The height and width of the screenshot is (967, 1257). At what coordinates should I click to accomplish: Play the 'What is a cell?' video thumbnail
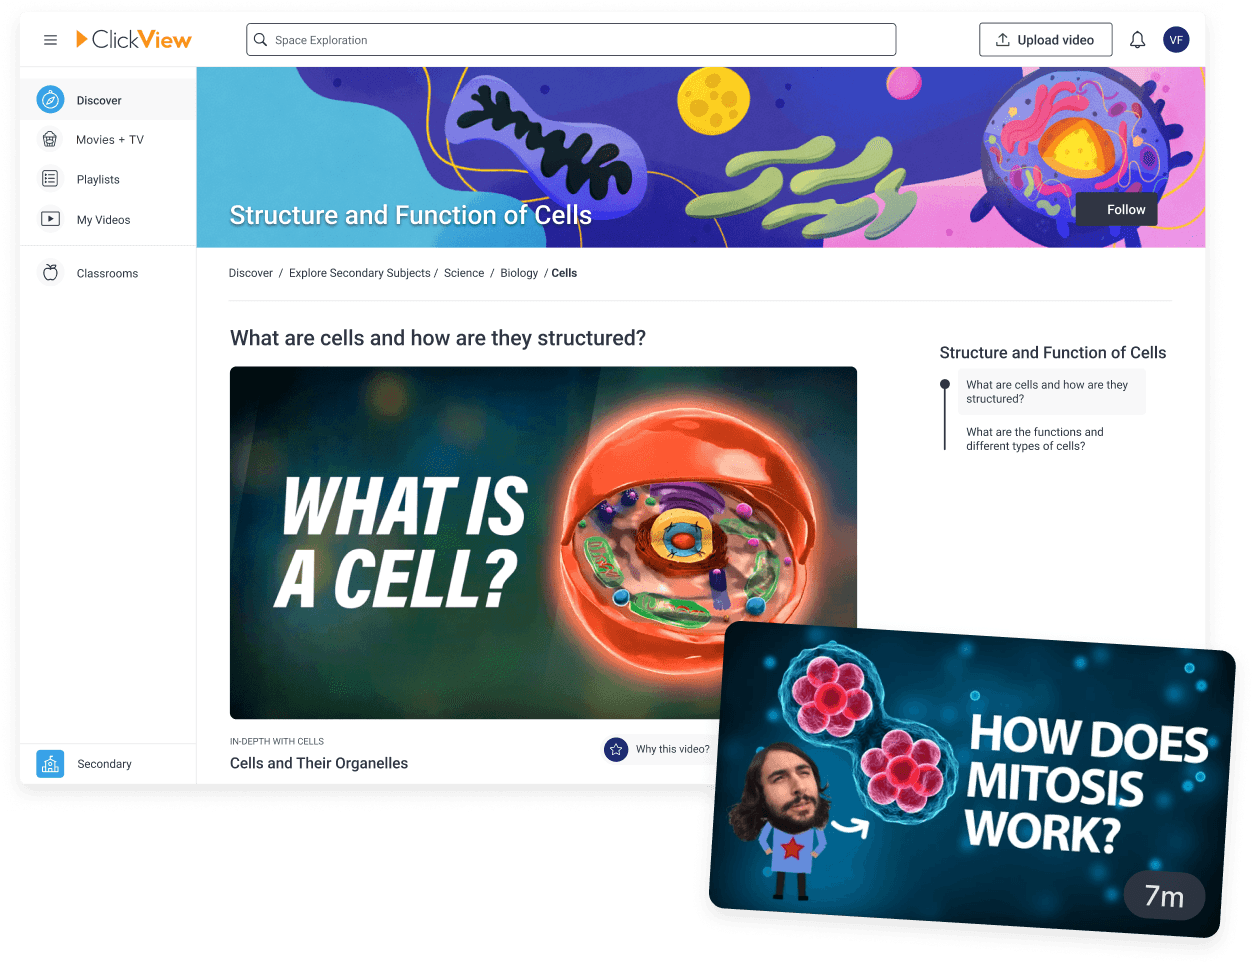click(x=543, y=542)
